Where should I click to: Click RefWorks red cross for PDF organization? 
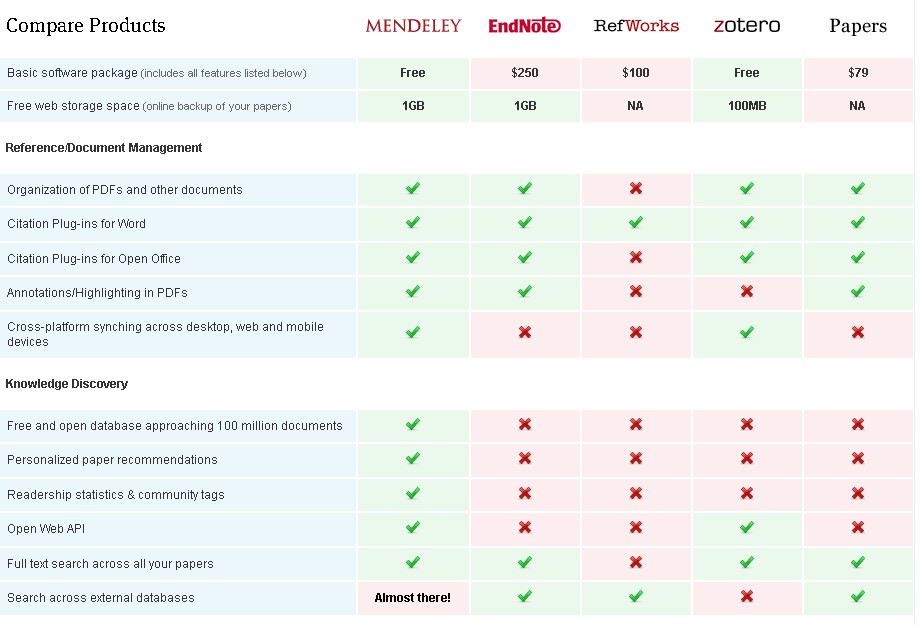point(636,188)
